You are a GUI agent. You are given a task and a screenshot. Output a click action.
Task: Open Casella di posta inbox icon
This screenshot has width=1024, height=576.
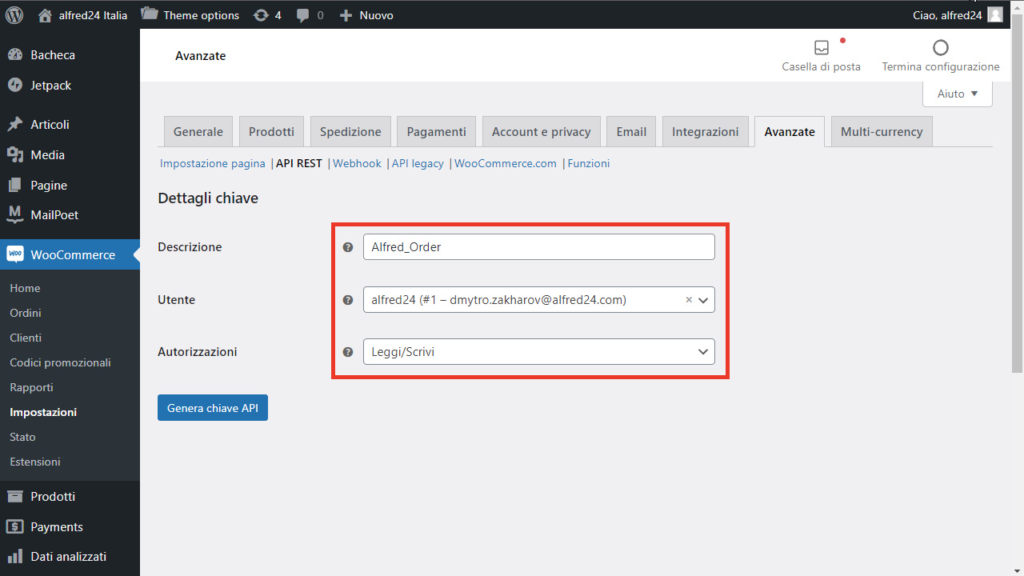tap(821, 47)
